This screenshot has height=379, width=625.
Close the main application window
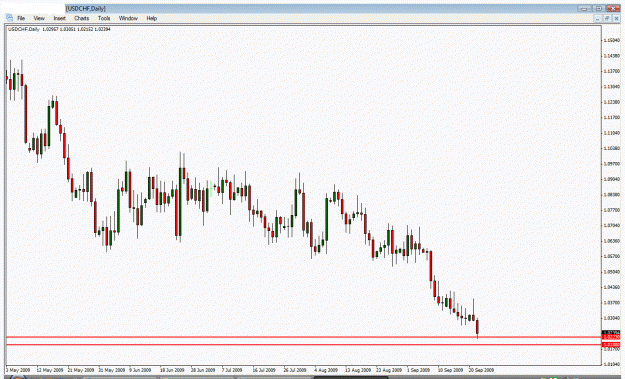tap(613, 8)
